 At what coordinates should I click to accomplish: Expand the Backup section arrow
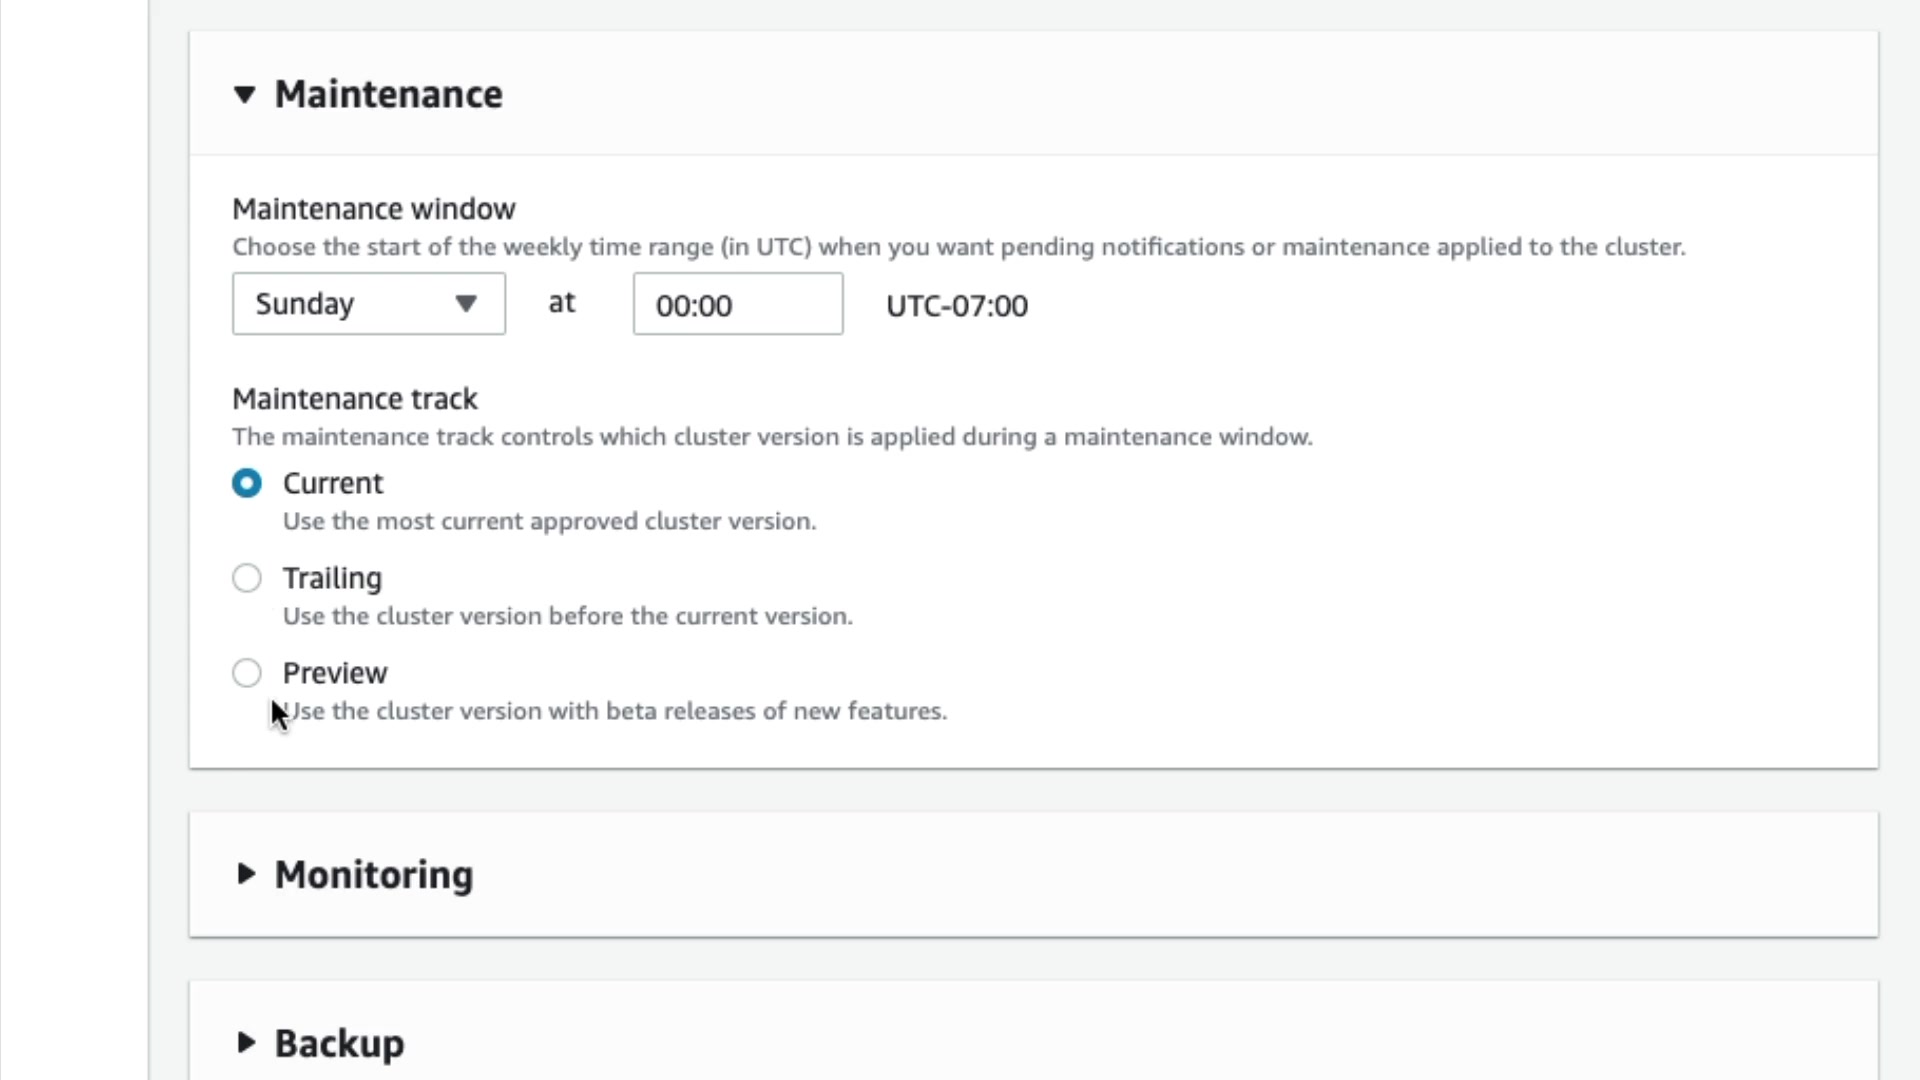[x=245, y=1043]
